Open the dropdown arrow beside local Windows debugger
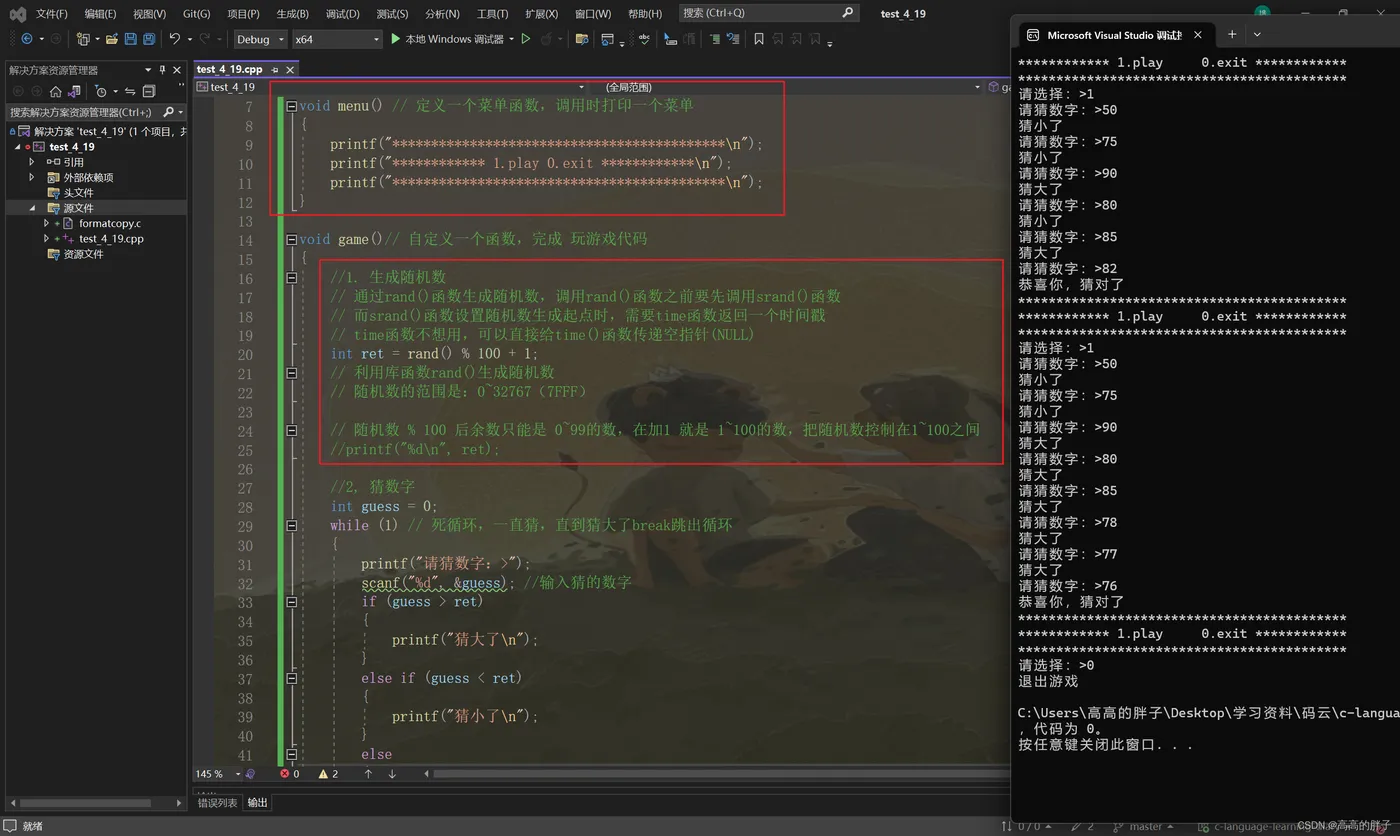1400x836 pixels. pos(511,39)
